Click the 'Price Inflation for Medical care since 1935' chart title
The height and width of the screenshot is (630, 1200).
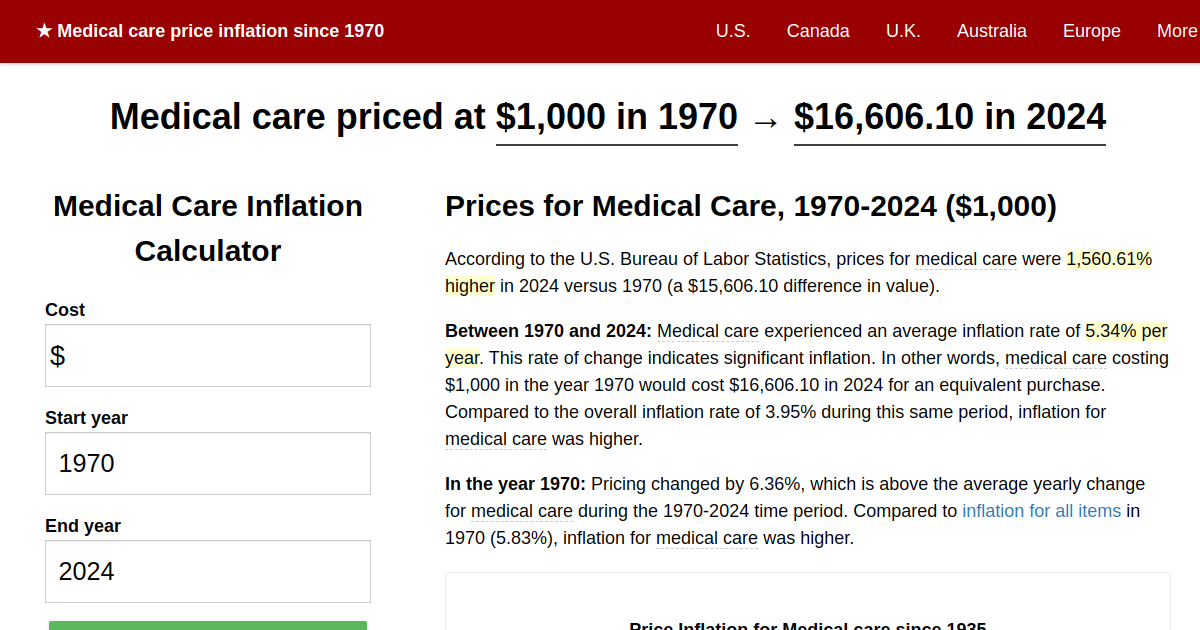point(805,626)
